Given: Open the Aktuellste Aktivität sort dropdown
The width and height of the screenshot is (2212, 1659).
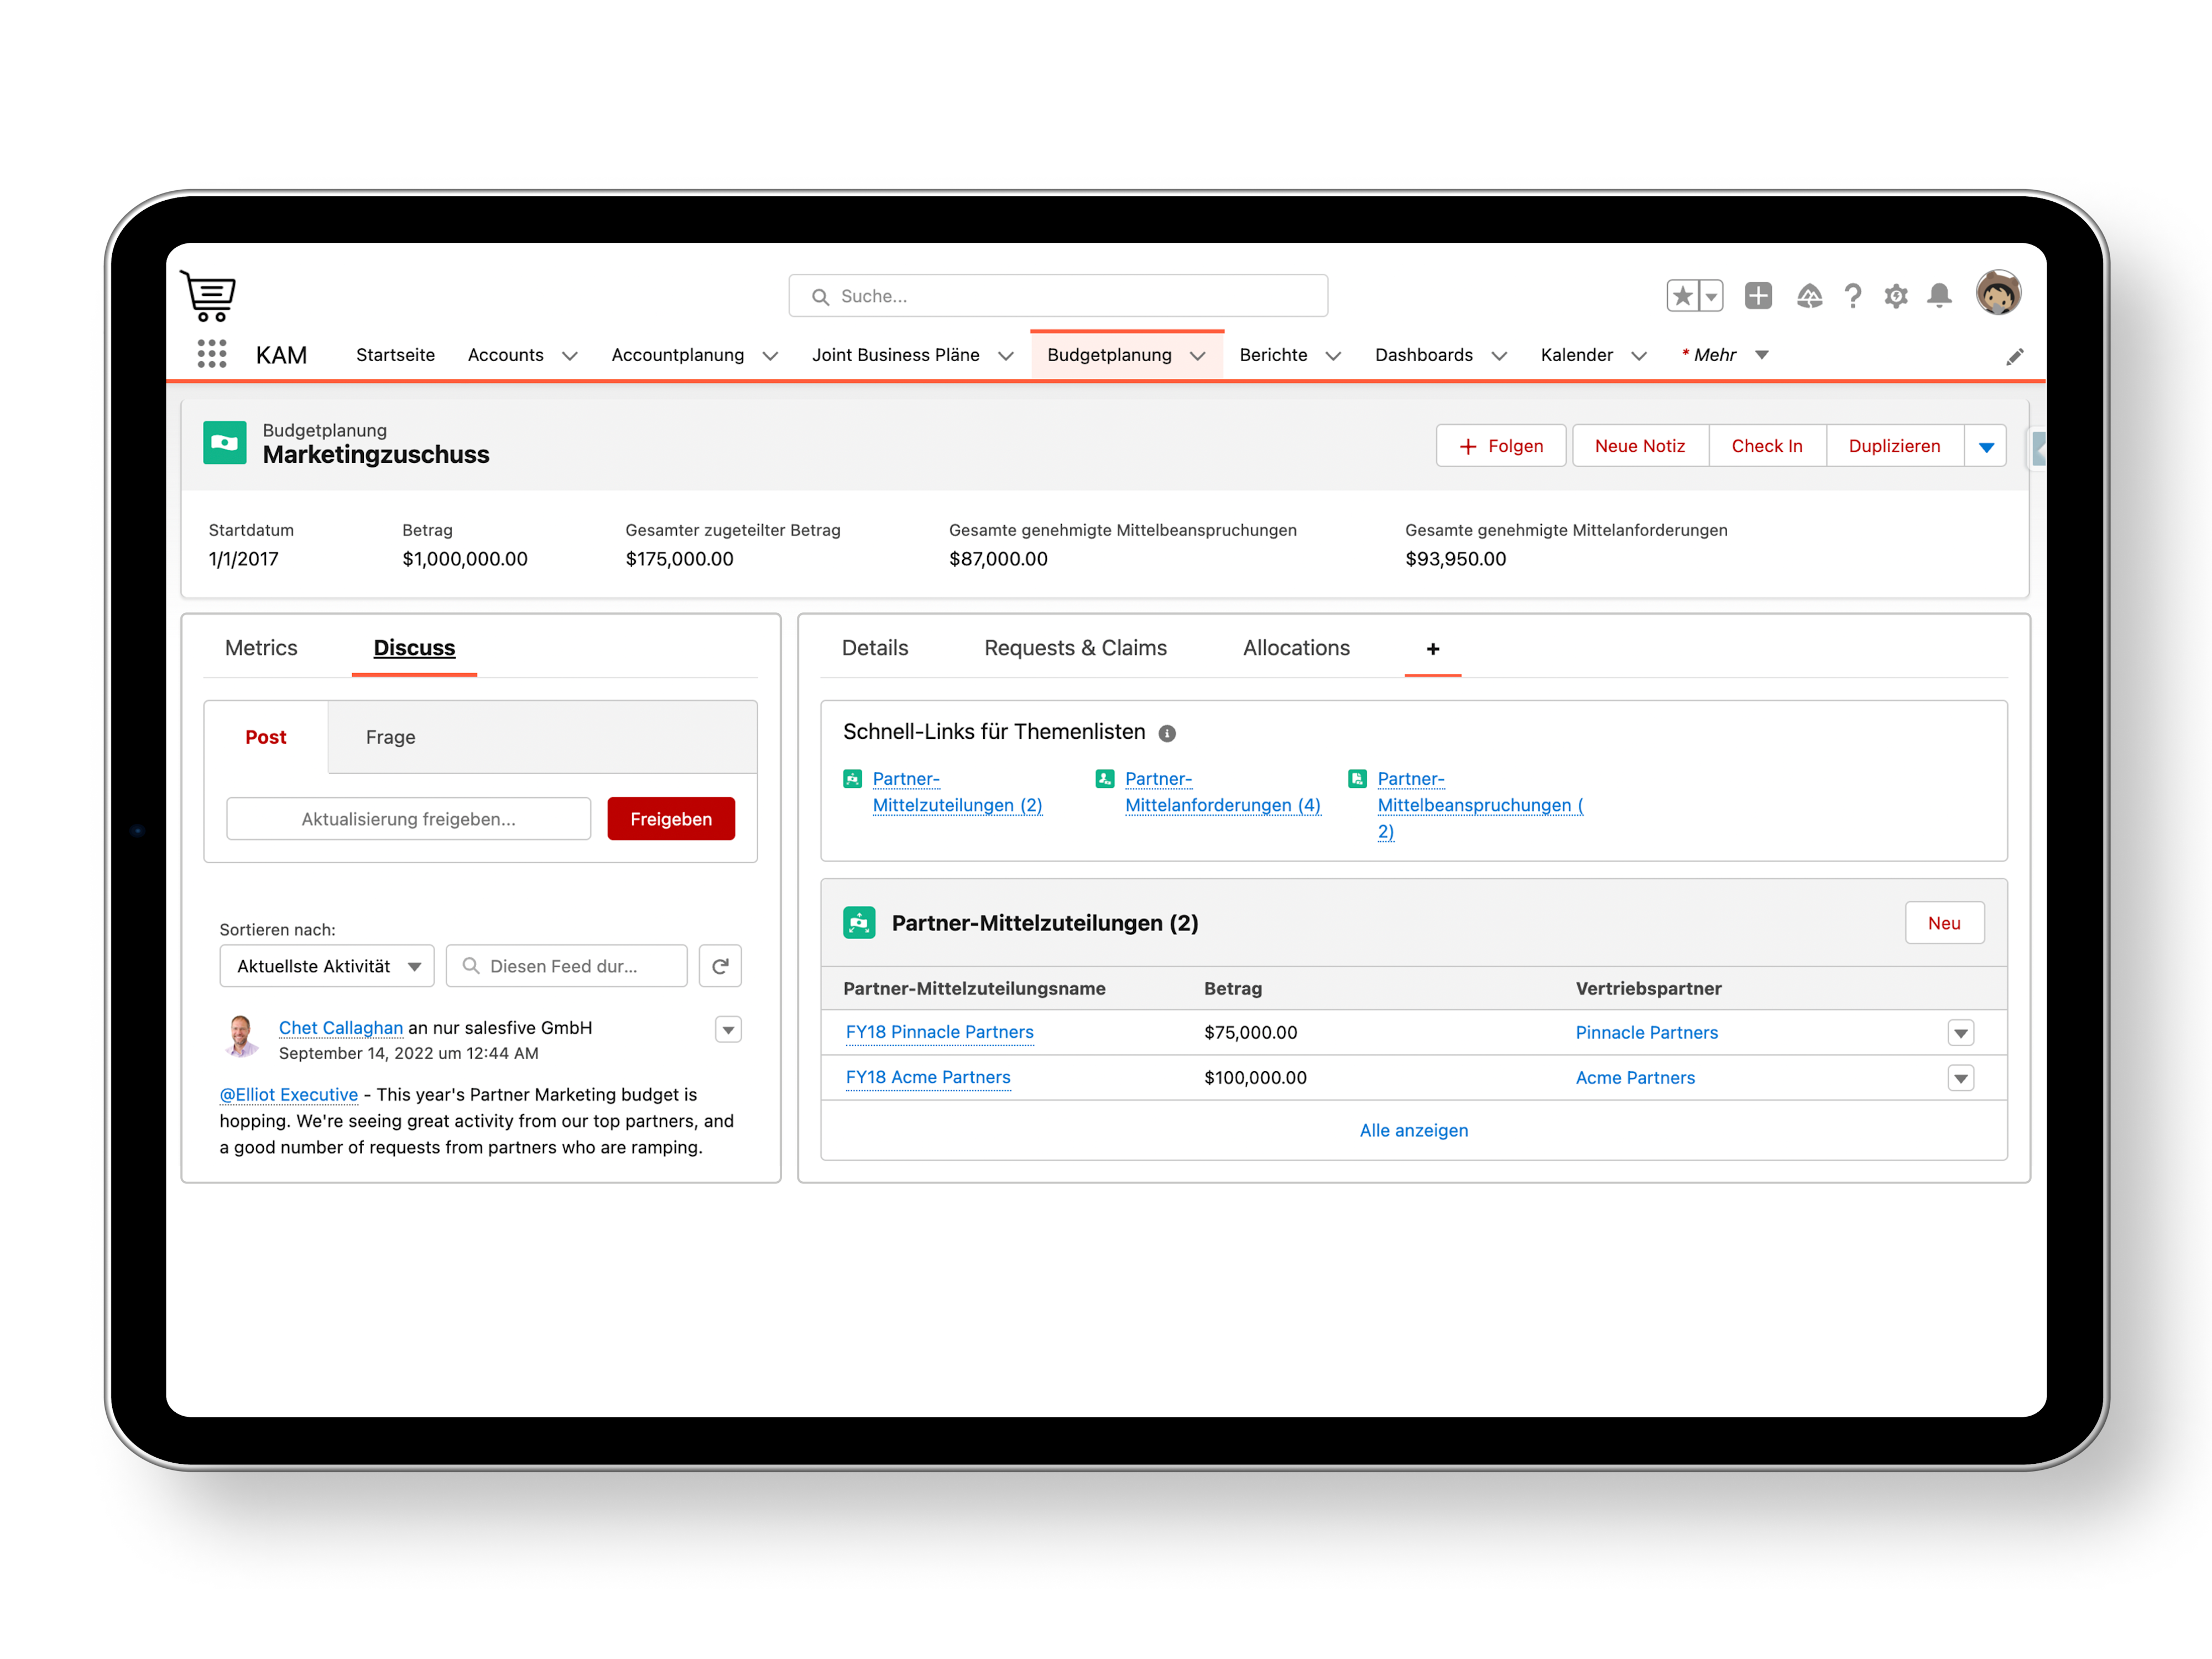Looking at the screenshot, I should 327,966.
